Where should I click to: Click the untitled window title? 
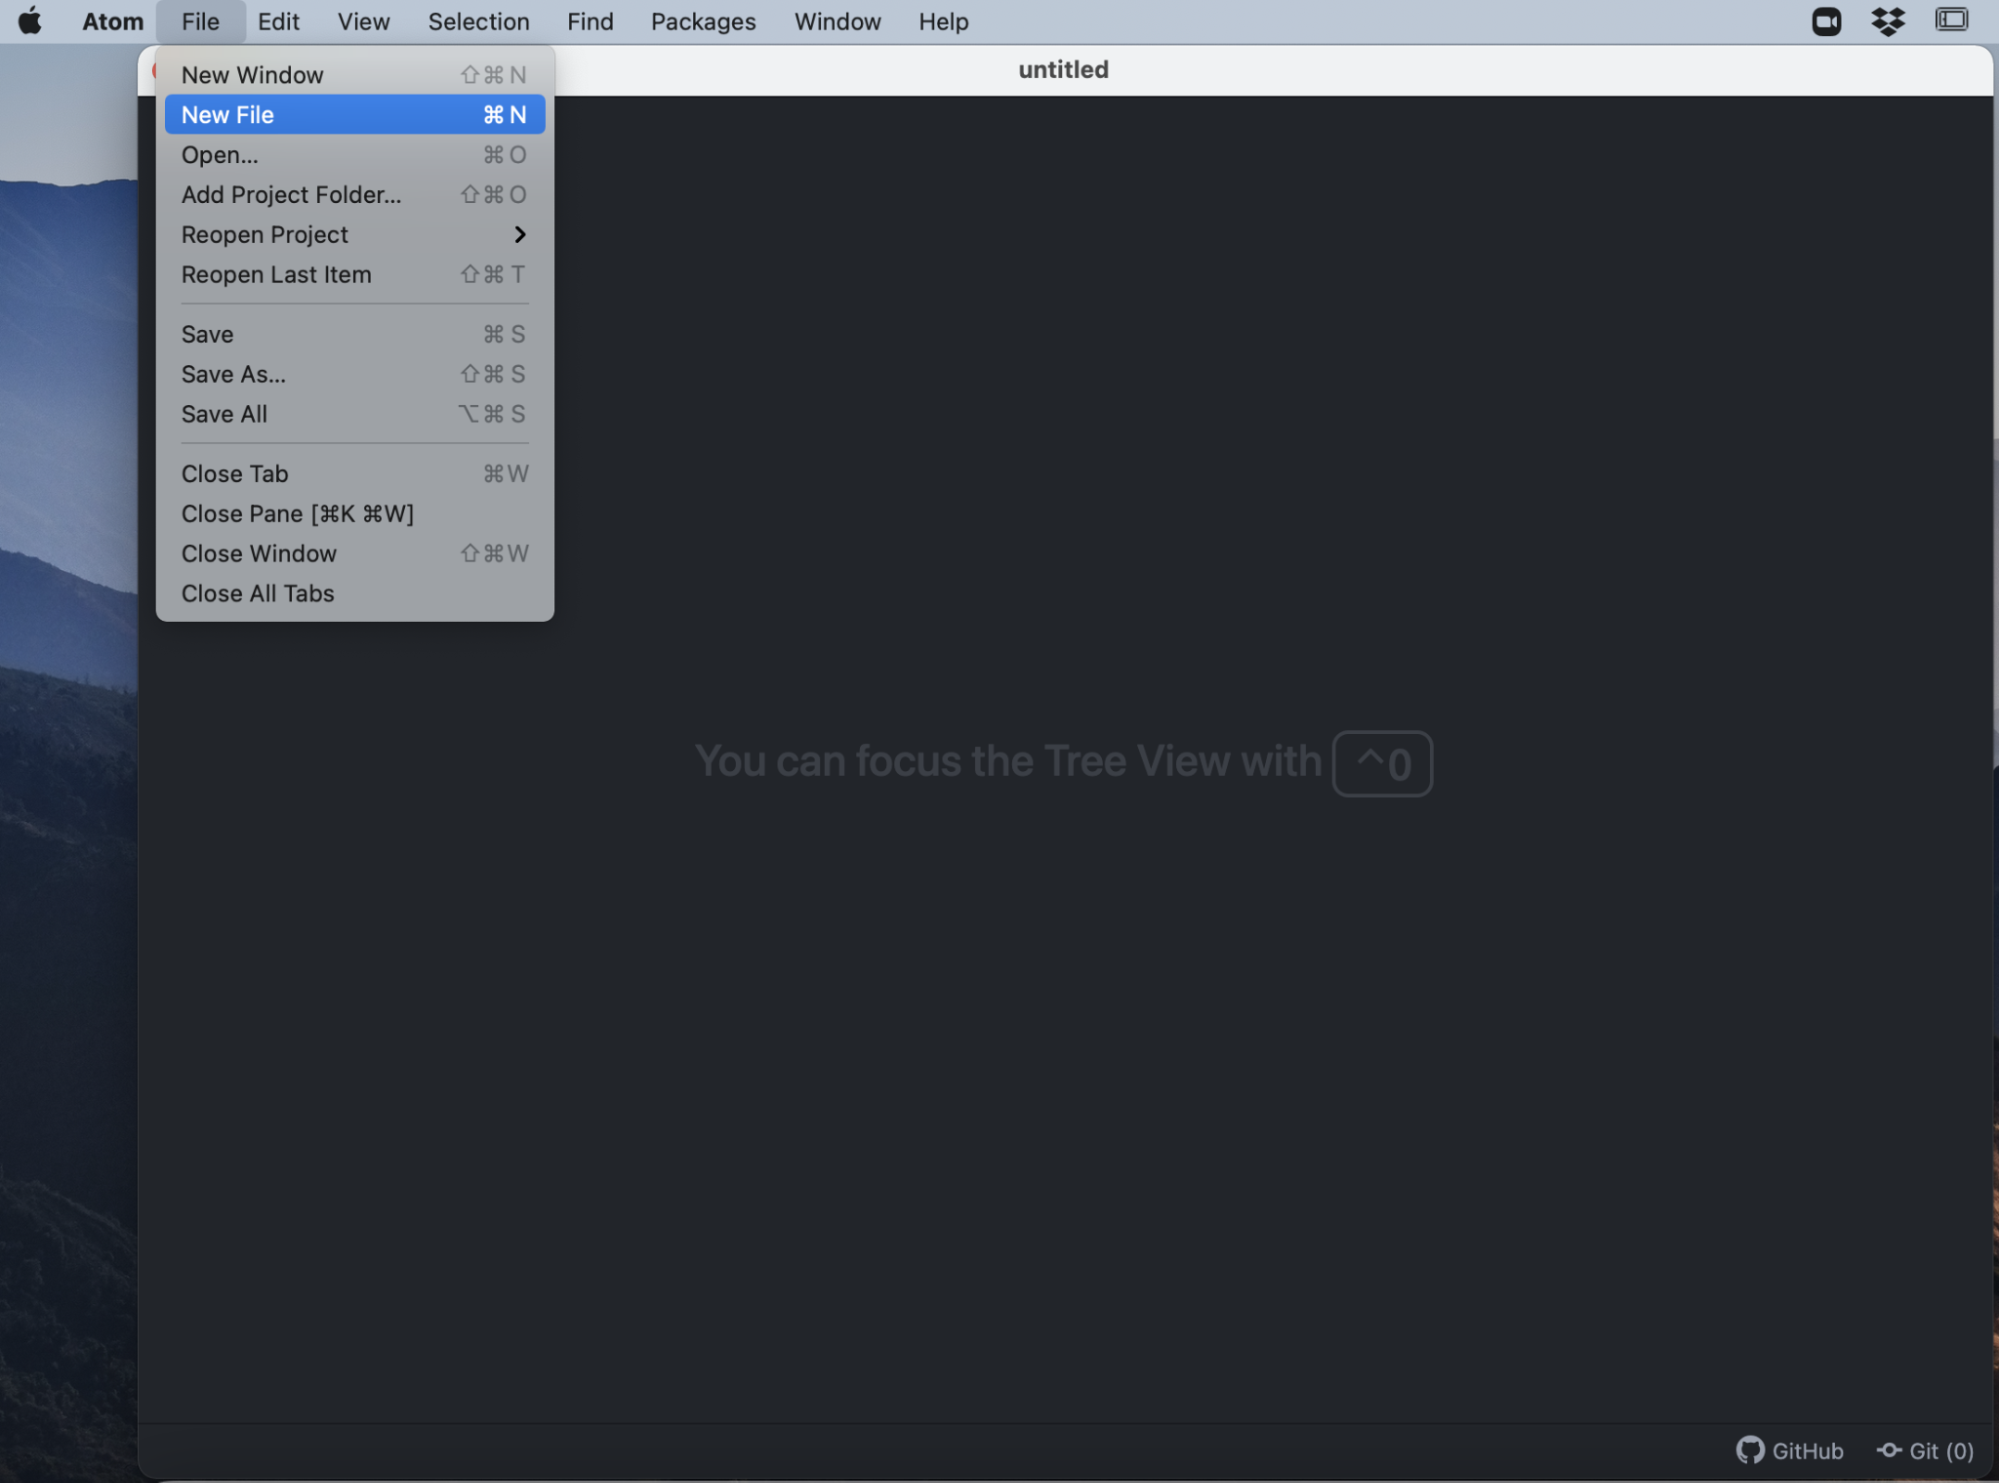tap(1063, 69)
